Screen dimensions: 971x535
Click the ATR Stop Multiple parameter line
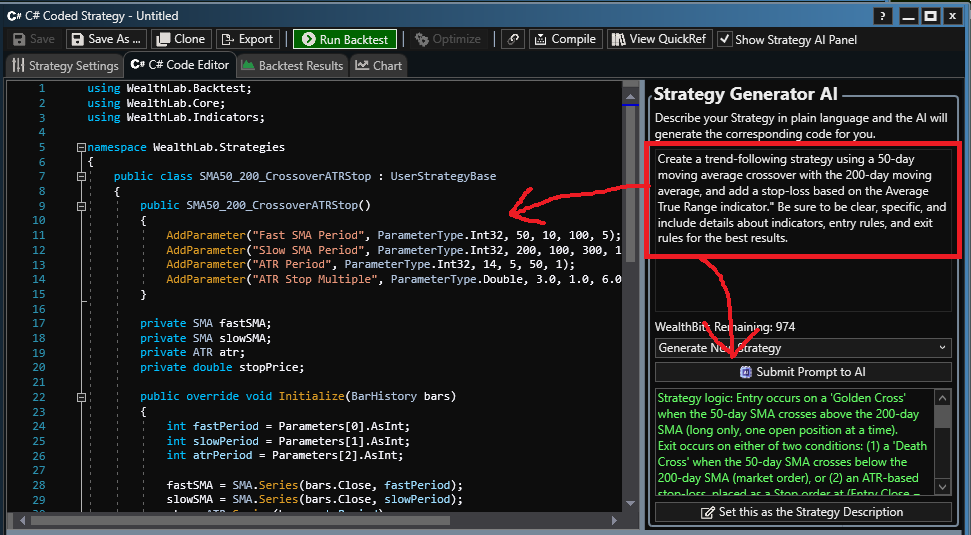click(393, 279)
